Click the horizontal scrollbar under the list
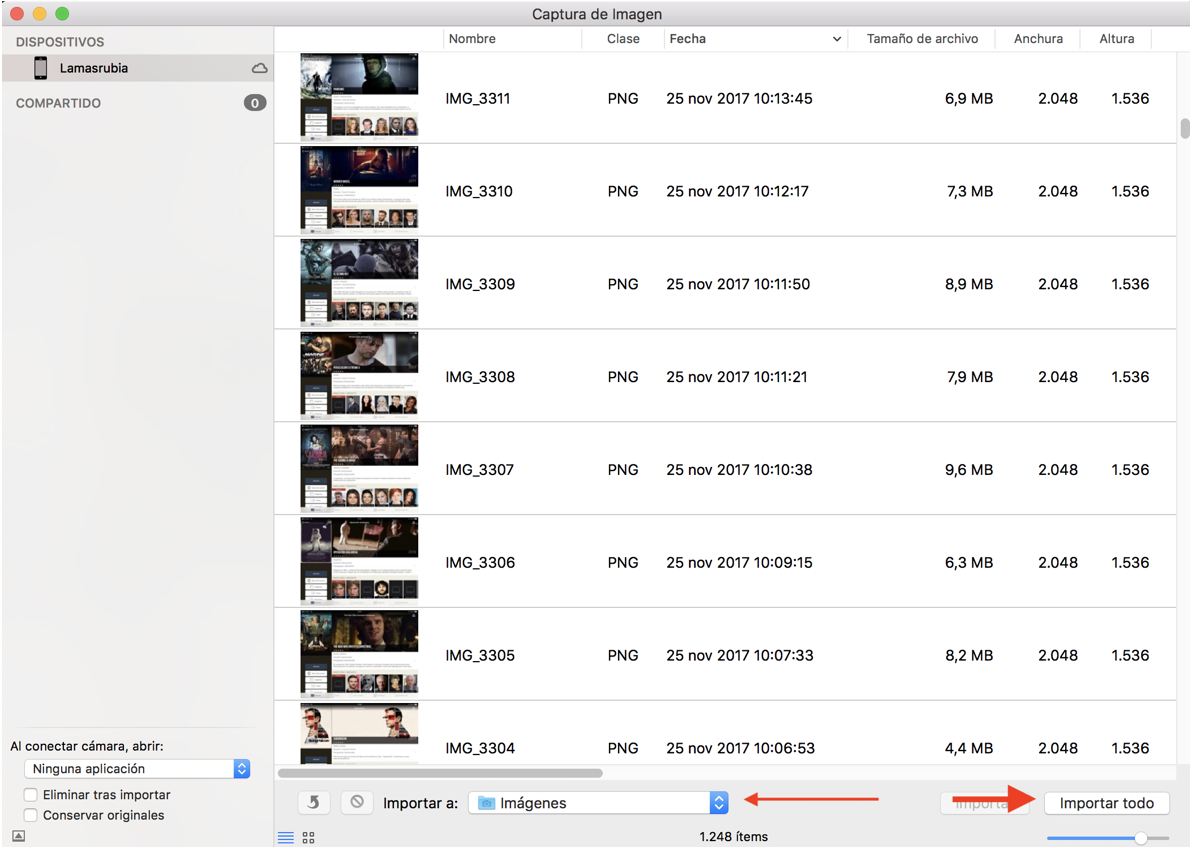This screenshot has width=1204, height=848. (440, 773)
